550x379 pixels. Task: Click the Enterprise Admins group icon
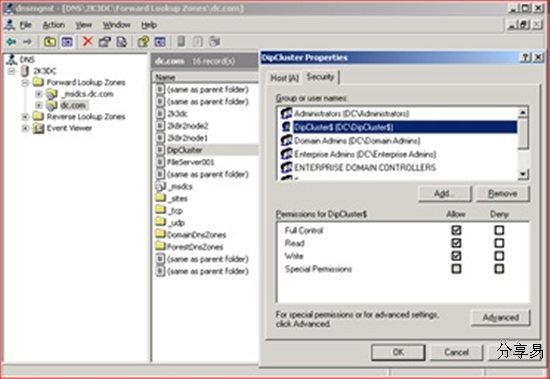286,154
